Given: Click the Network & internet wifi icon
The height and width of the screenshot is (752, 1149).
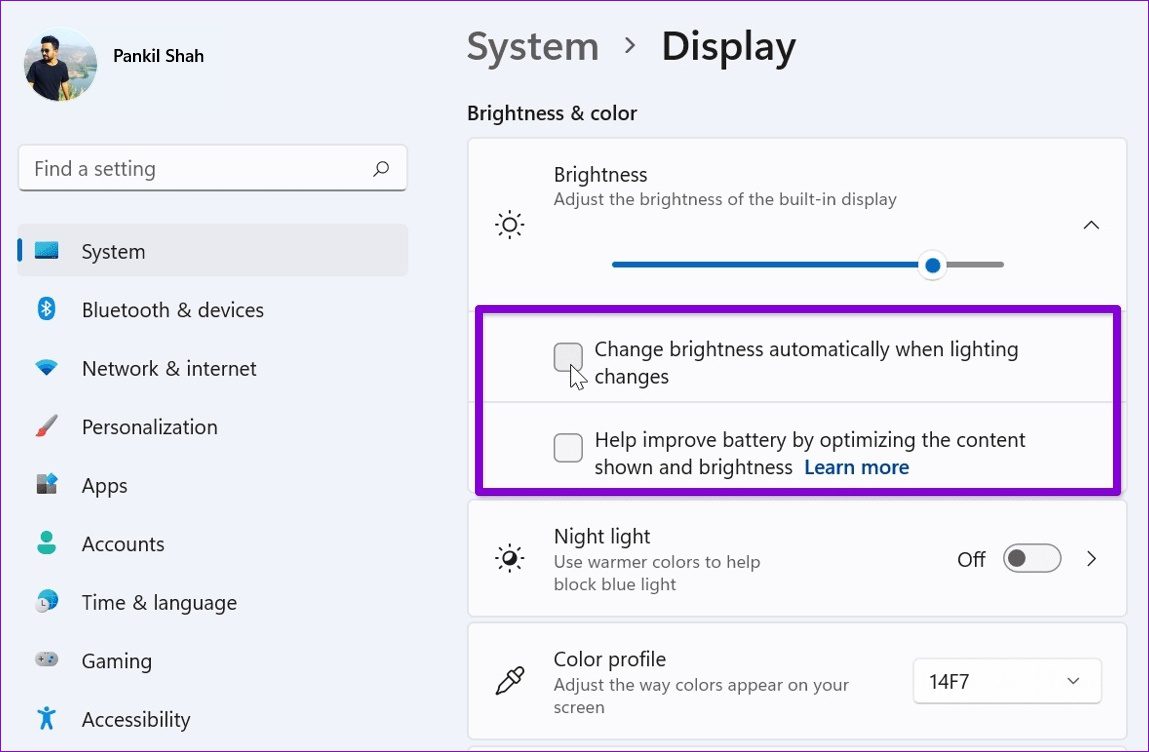Looking at the screenshot, I should pos(46,368).
